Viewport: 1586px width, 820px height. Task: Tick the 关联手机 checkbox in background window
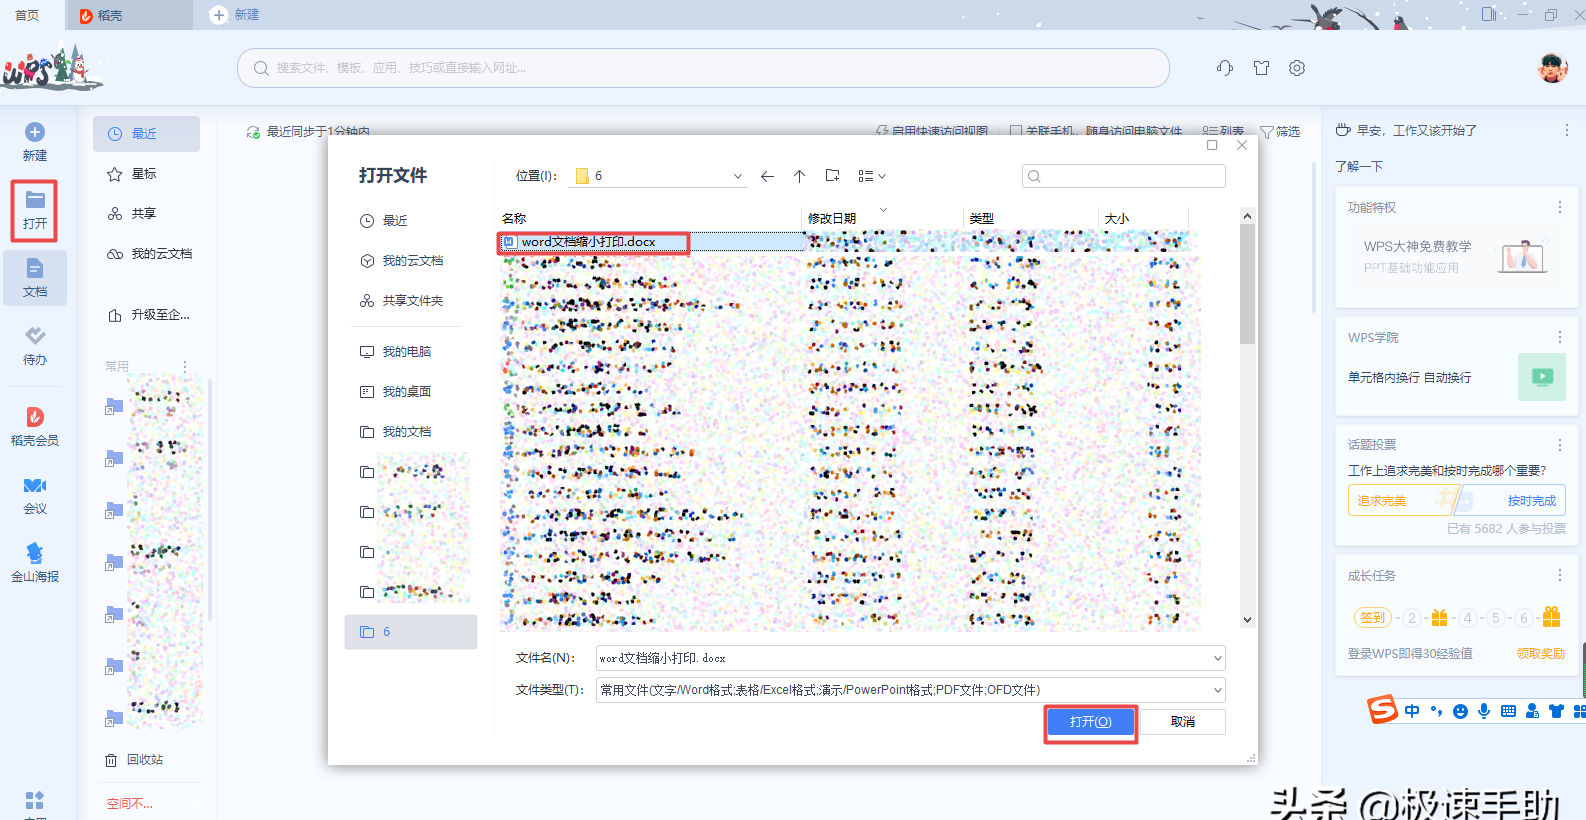(x=1016, y=131)
